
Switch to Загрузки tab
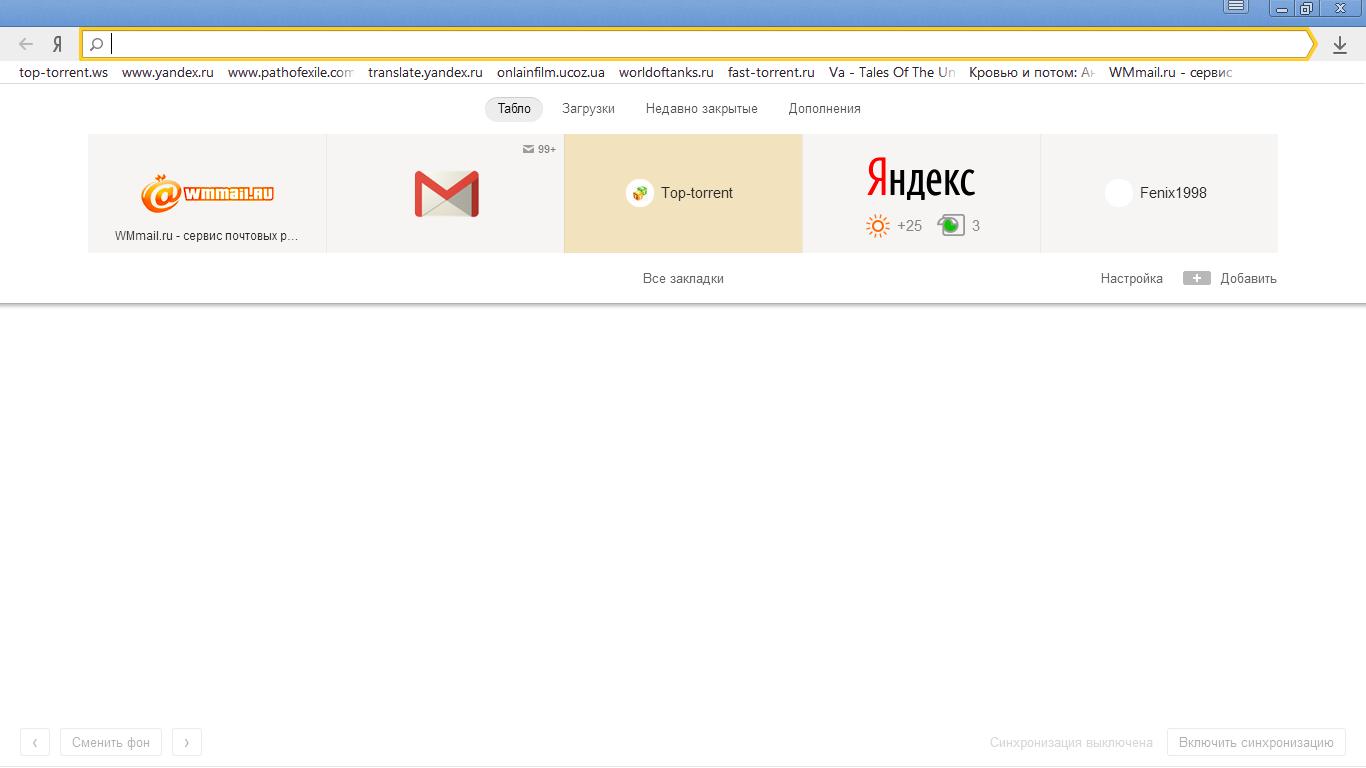point(588,108)
